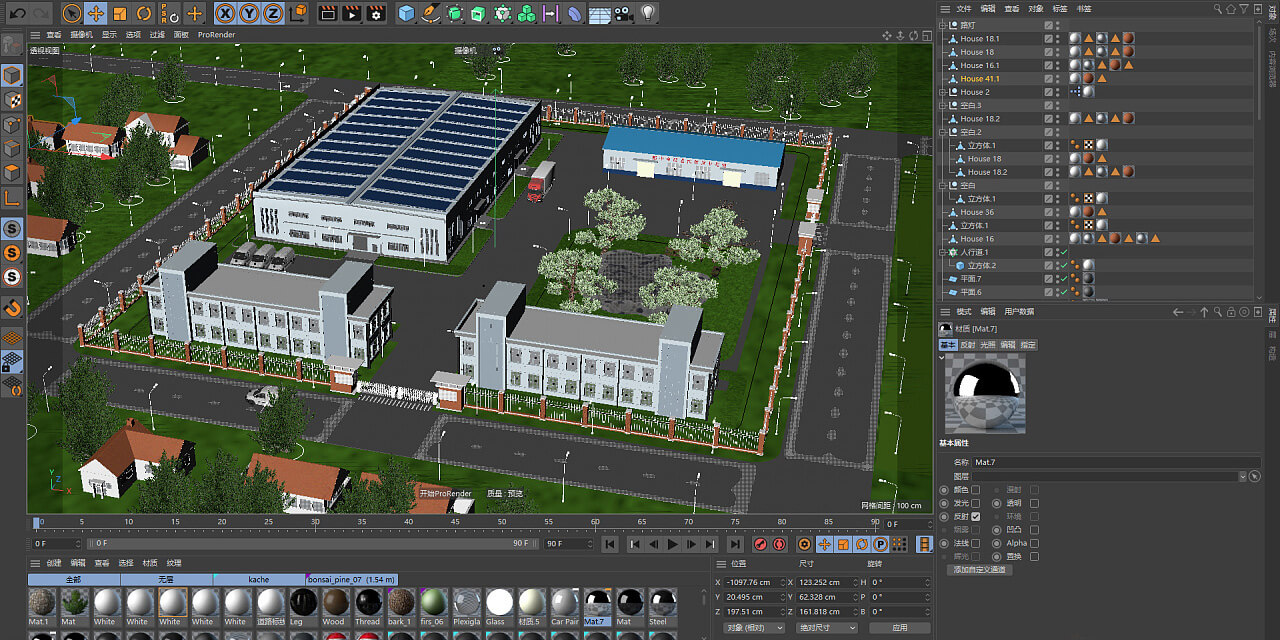Click the 添加自定义通道 button
Screen dimensions: 1280x640
[980, 570]
